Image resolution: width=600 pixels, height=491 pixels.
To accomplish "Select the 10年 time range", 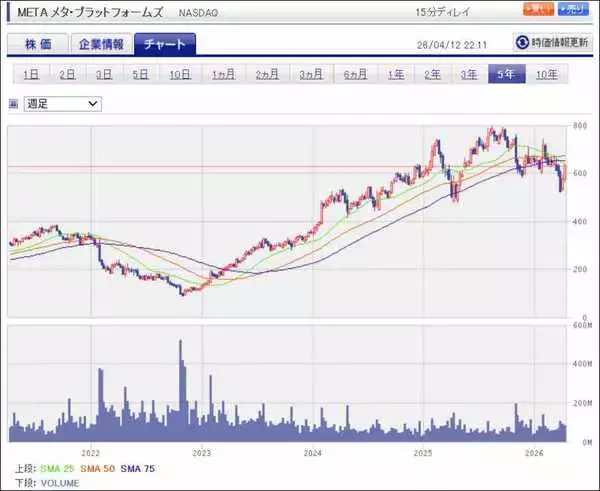I will click(546, 75).
